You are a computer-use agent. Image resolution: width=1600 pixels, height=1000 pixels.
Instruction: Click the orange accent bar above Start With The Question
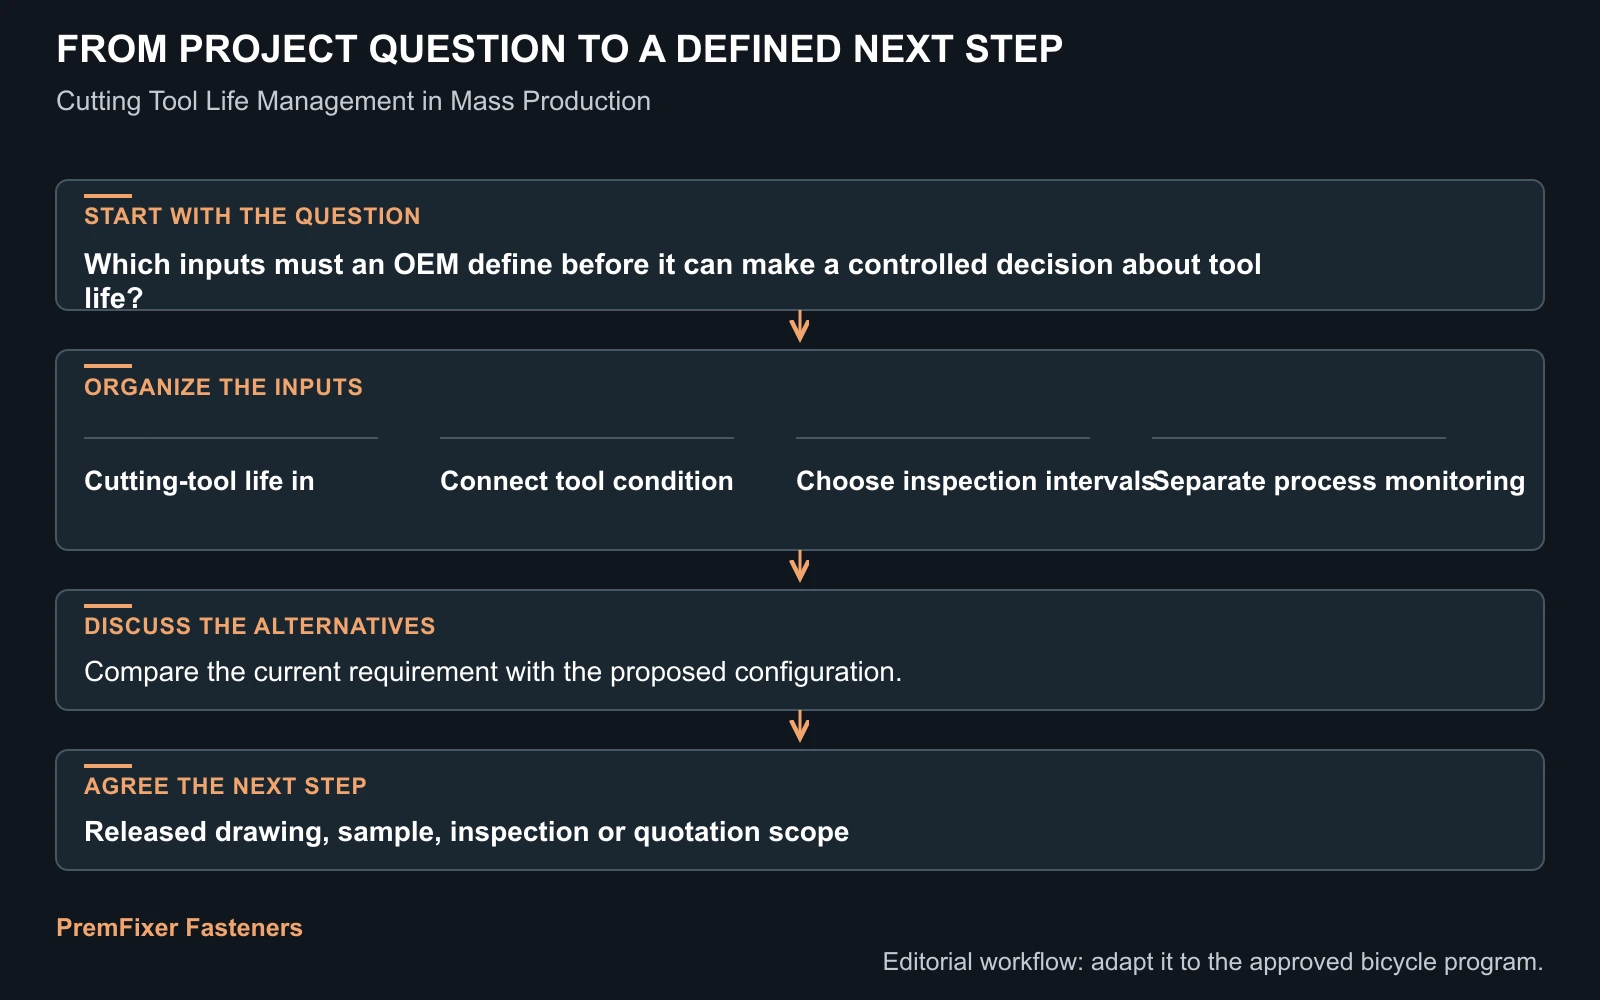click(x=108, y=196)
